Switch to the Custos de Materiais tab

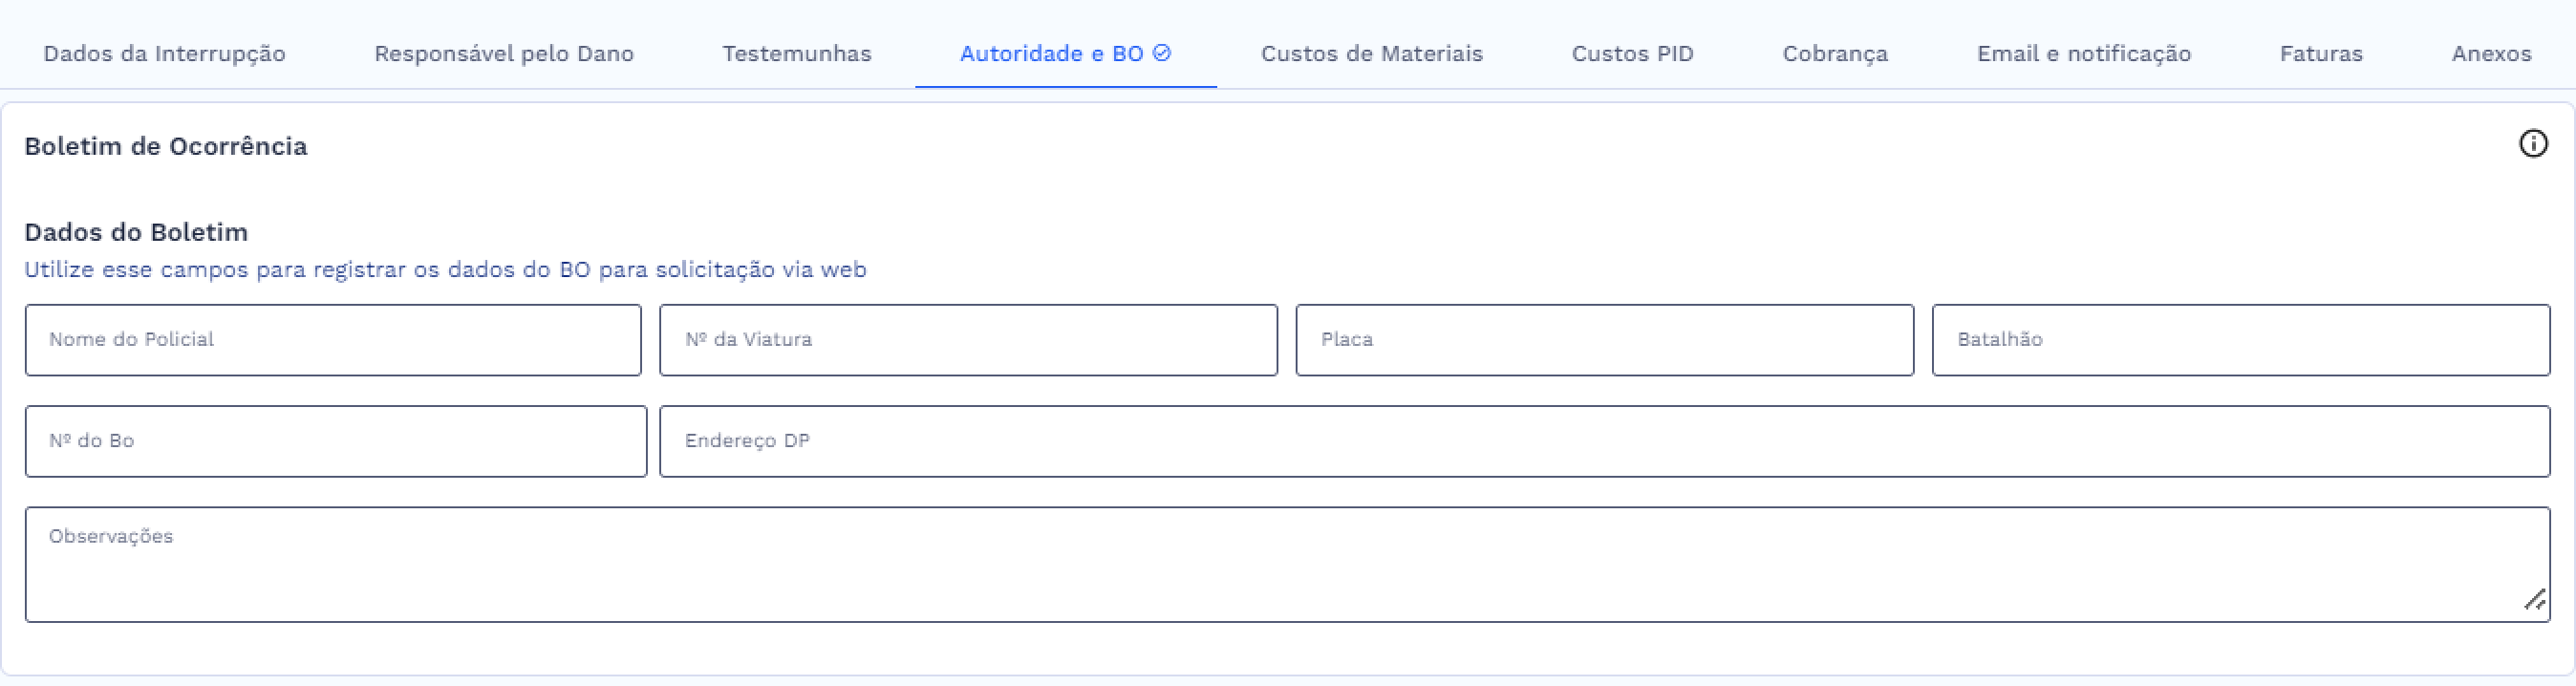tap(1372, 54)
